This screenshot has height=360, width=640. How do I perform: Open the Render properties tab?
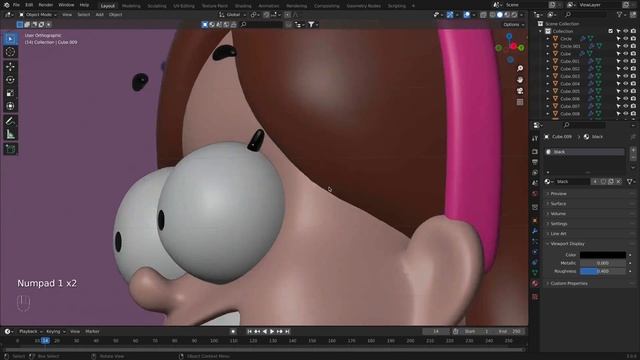click(x=535, y=152)
